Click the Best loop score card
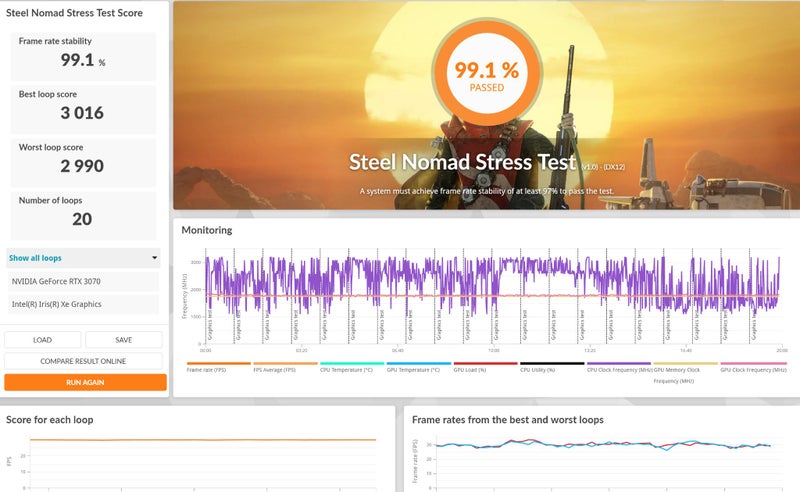This screenshot has width=800, height=492. point(84,108)
